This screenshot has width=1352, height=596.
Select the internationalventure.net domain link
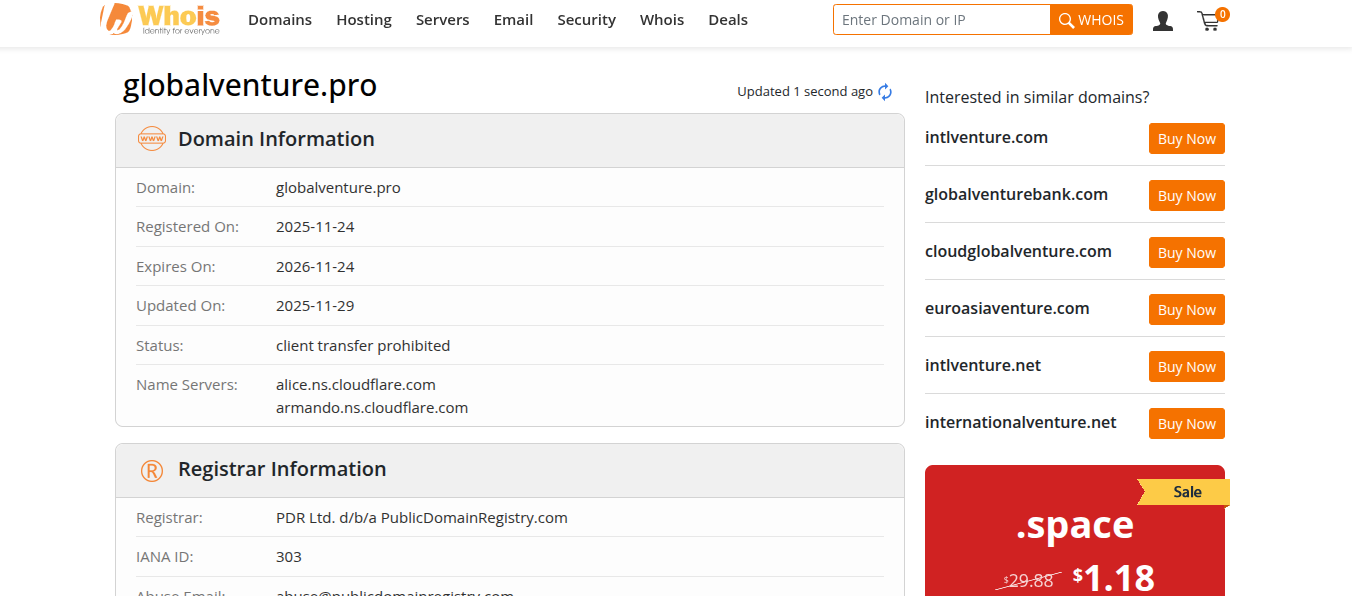[x=1020, y=422]
